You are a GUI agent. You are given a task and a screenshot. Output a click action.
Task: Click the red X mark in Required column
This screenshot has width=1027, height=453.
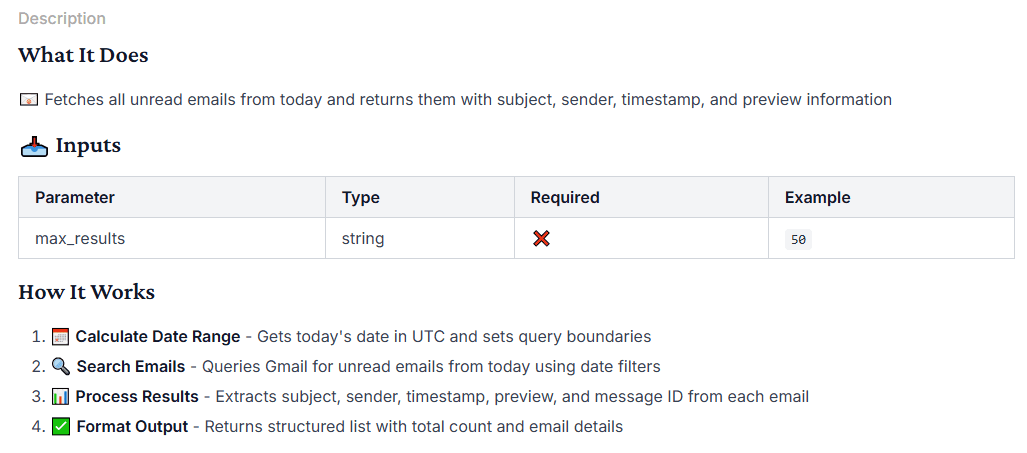click(541, 239)
